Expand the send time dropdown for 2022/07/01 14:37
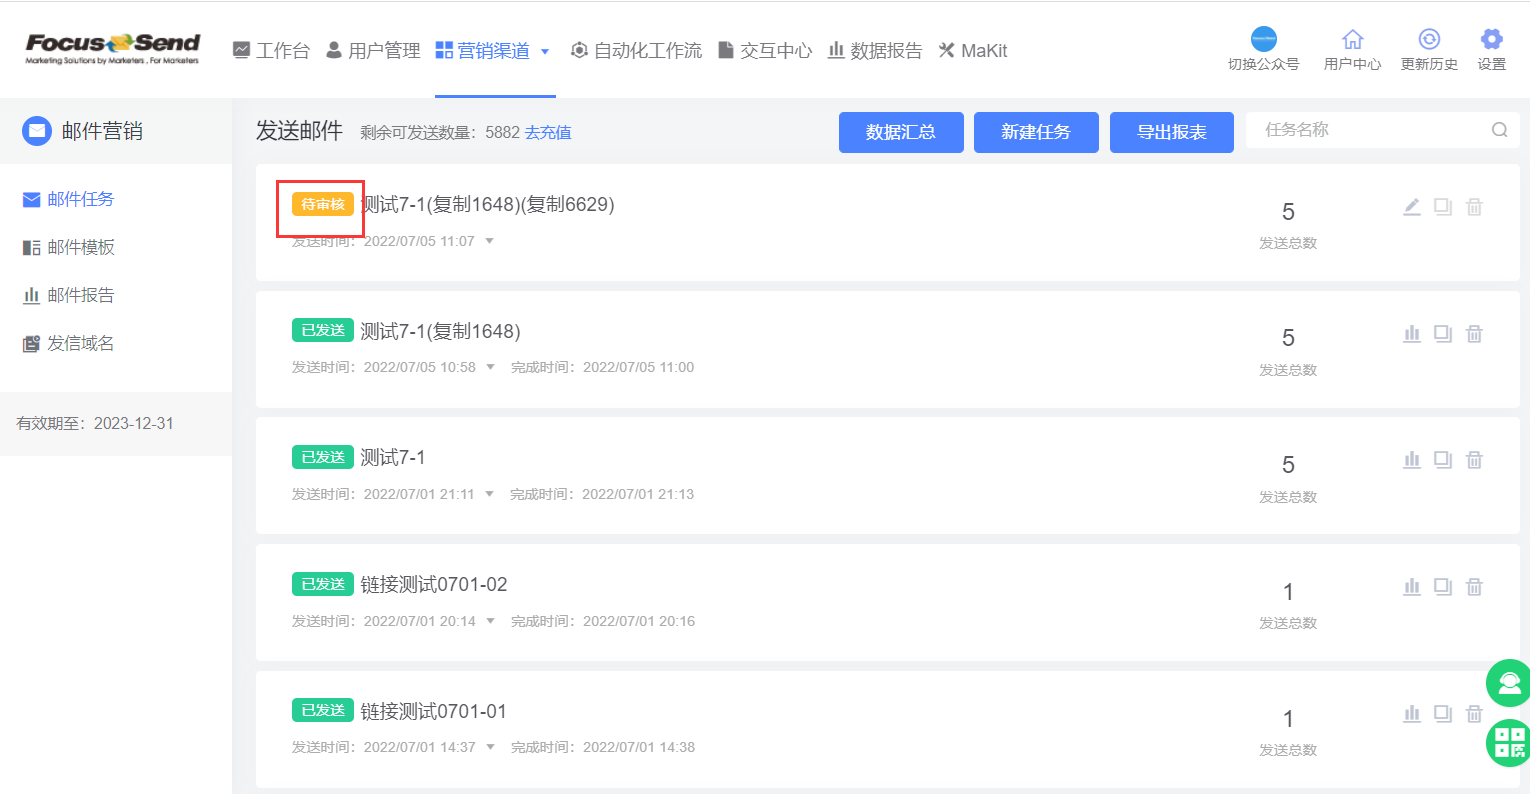Screen dimensions: 1530x794 coord(491,747)
